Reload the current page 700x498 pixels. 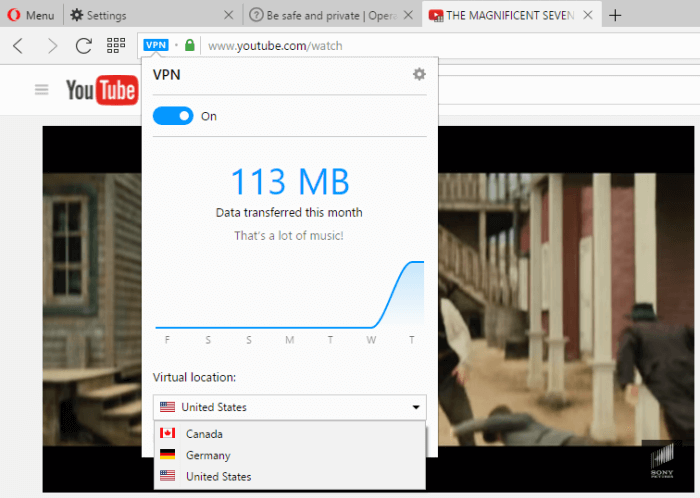pos(83,46)
